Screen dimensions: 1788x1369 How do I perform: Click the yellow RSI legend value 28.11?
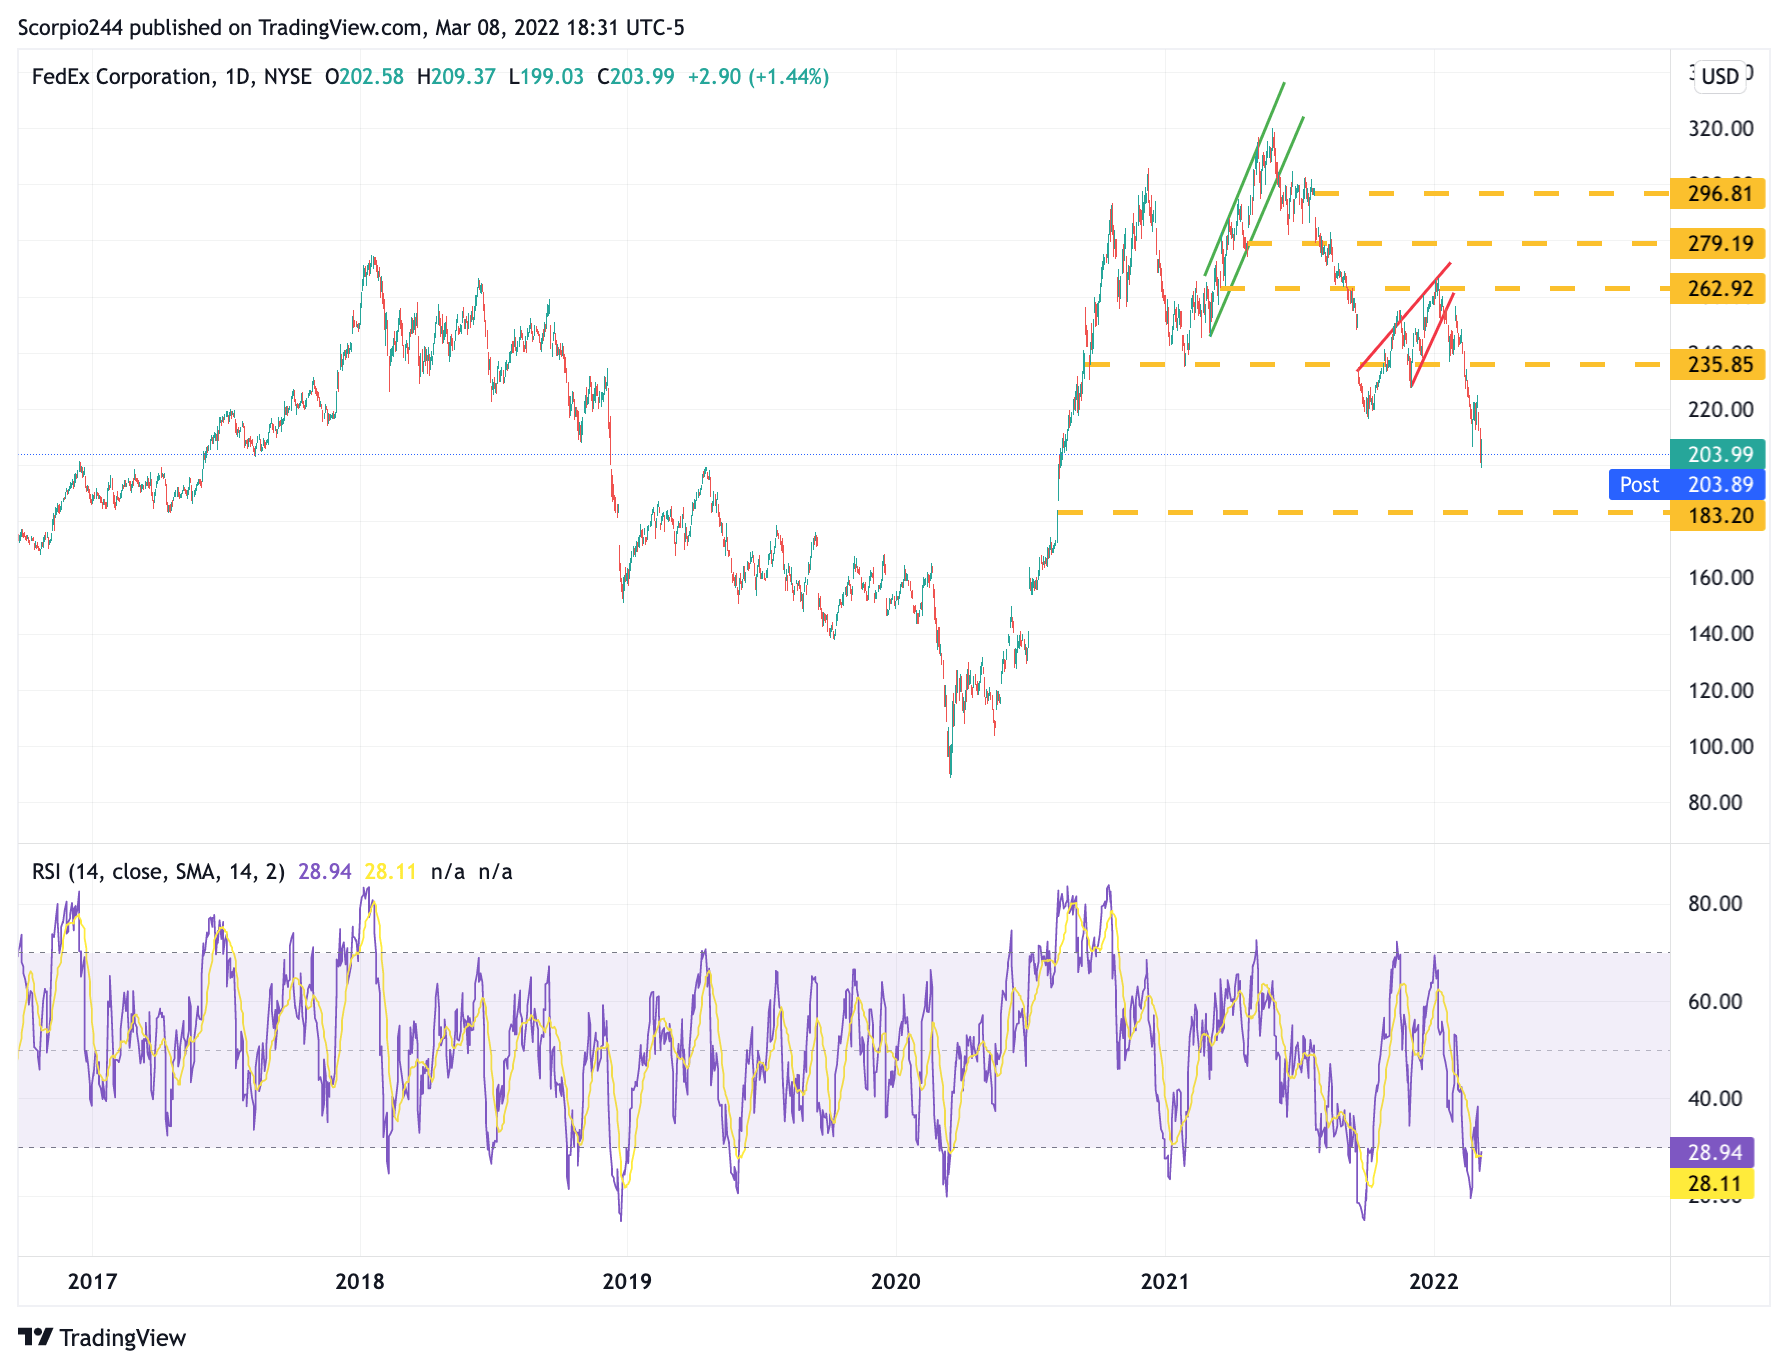[x=390, y=872]
